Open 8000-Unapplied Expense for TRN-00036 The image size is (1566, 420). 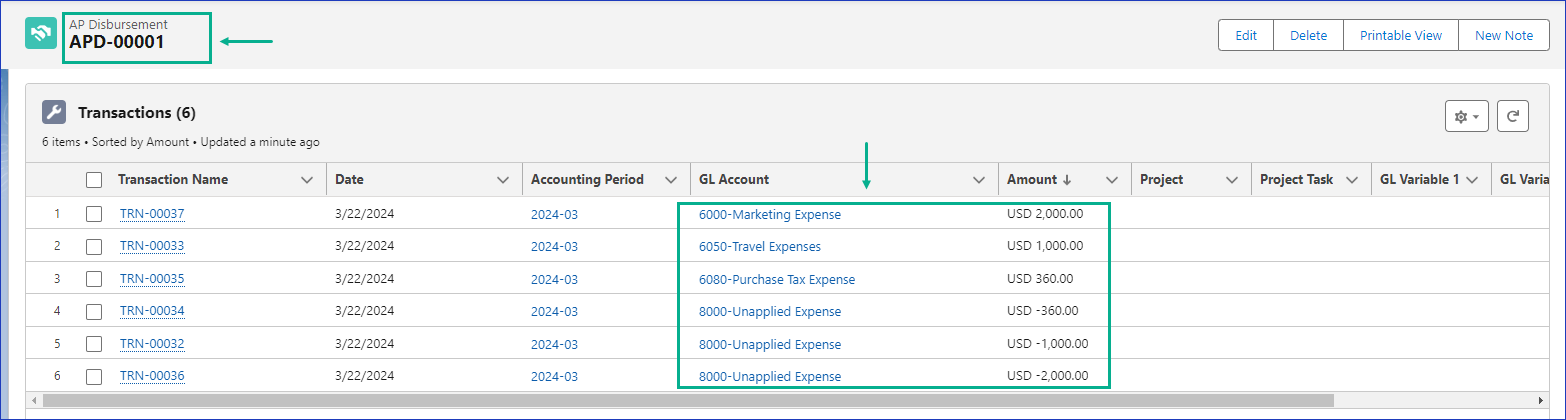click(770, 376)
